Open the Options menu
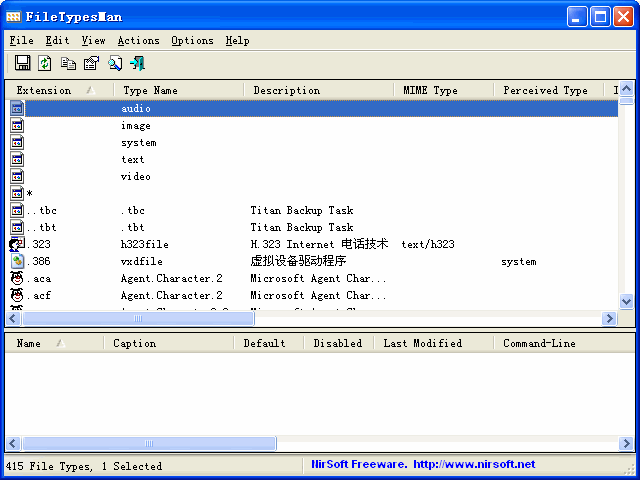 pyautogui.click(x=192, y=40)
